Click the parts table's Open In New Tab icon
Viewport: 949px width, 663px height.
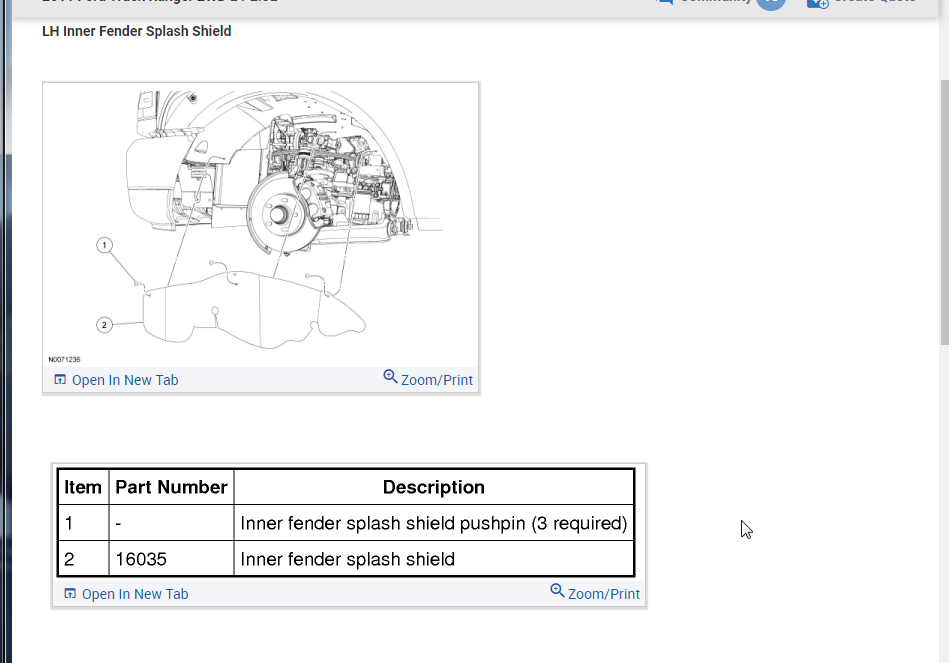tap(70, 593)
